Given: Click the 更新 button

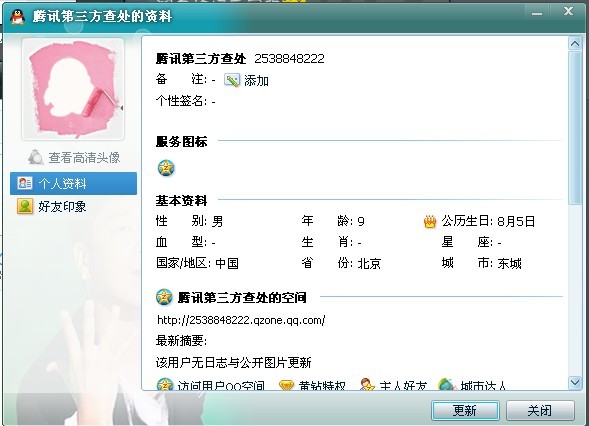Looking at the screenshot, I should pos(465,410).
